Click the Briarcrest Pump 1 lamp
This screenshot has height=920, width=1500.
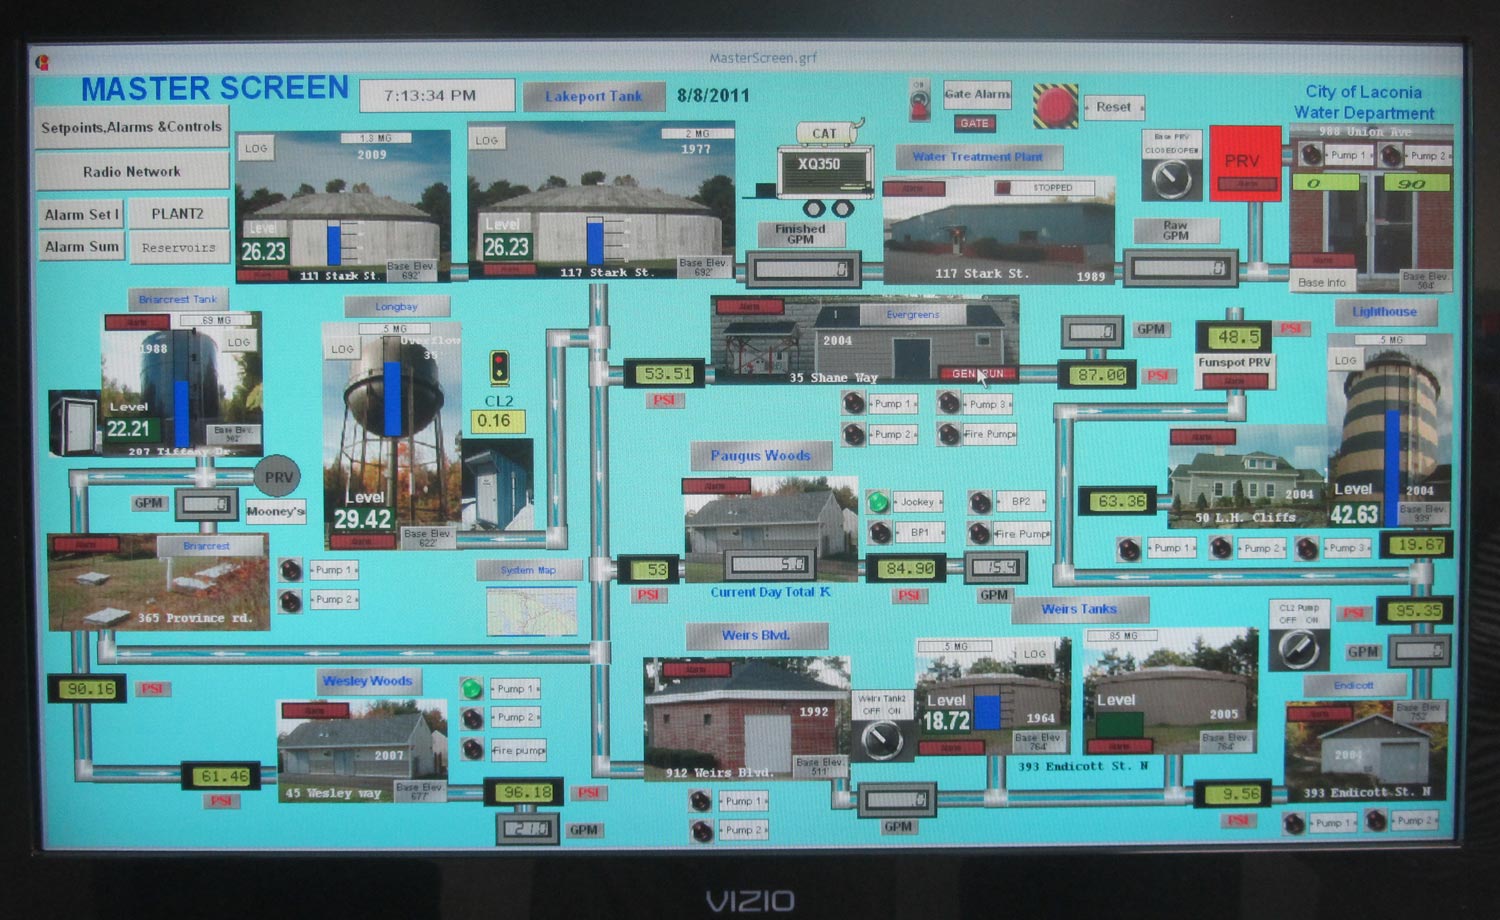coord(290,570)
